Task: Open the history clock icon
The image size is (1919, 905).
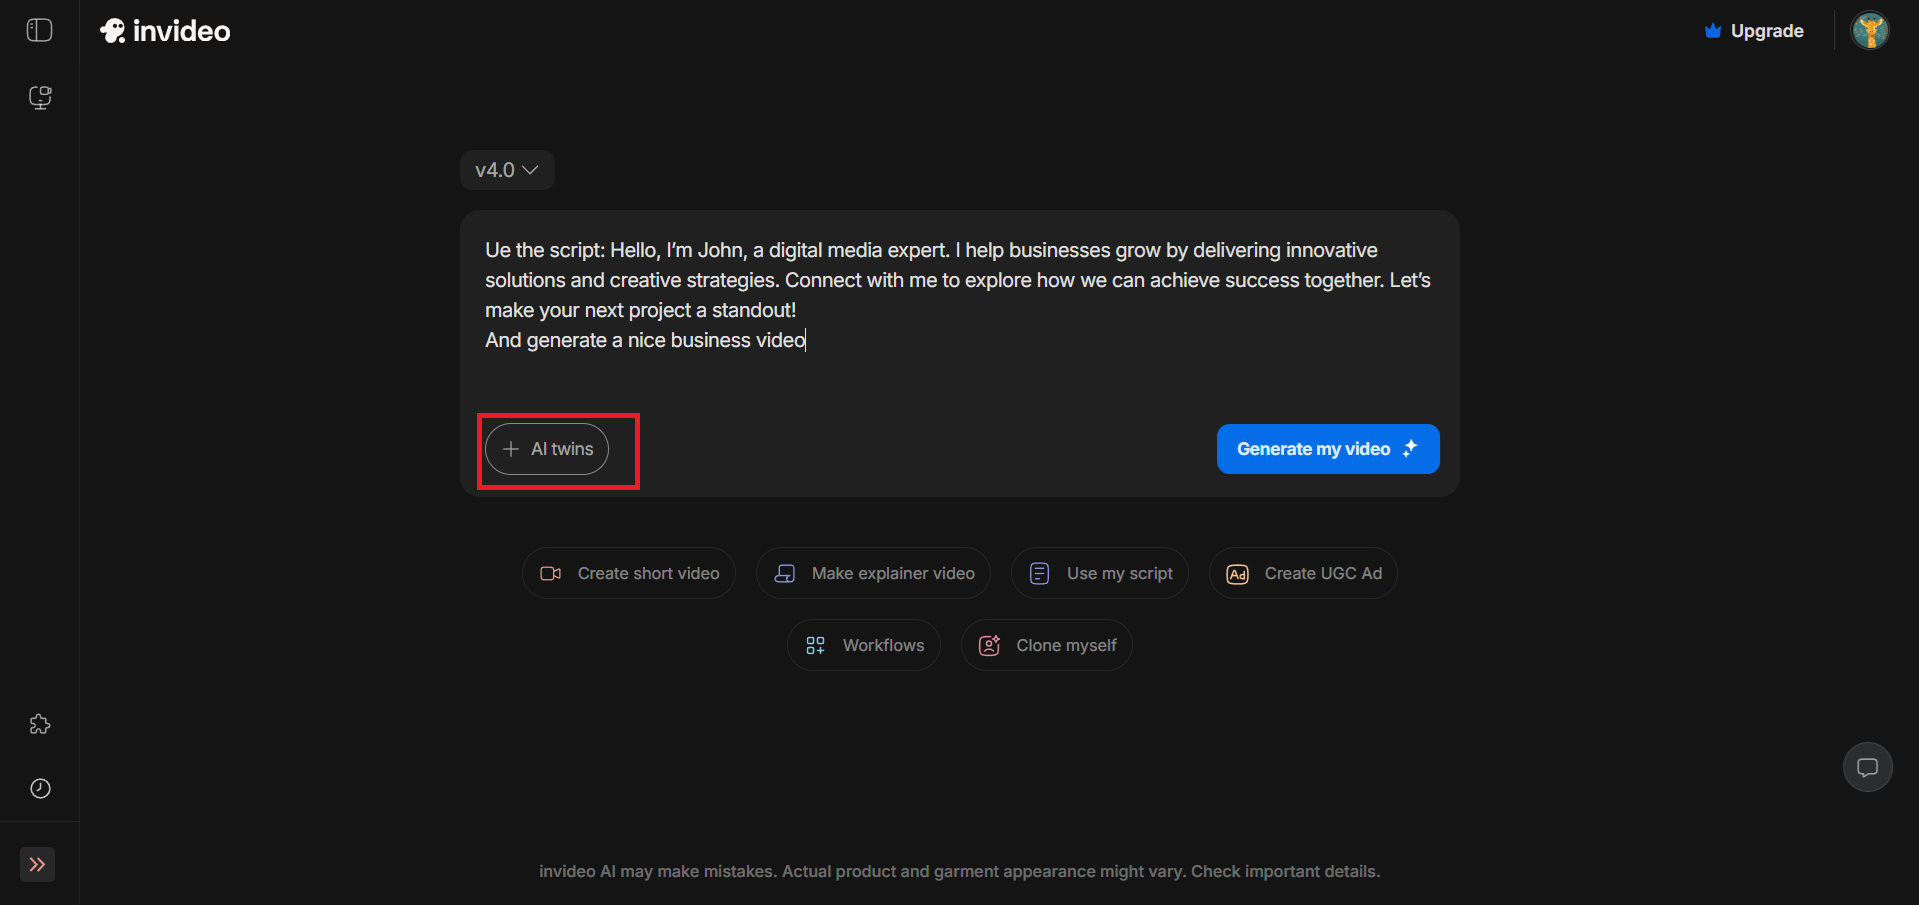Action: [x=40, y=788]
